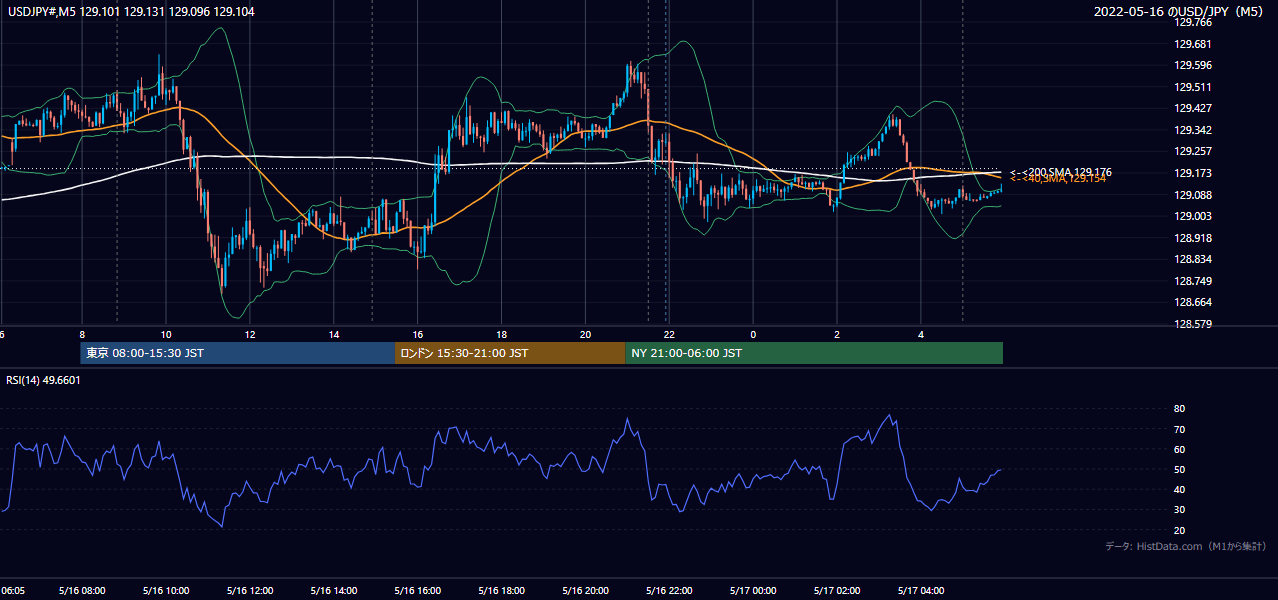The width and height of the screenshot is (1278, 600).
Task: Click the 5/16 20:00 bottom time label
Action: [585, 590]
